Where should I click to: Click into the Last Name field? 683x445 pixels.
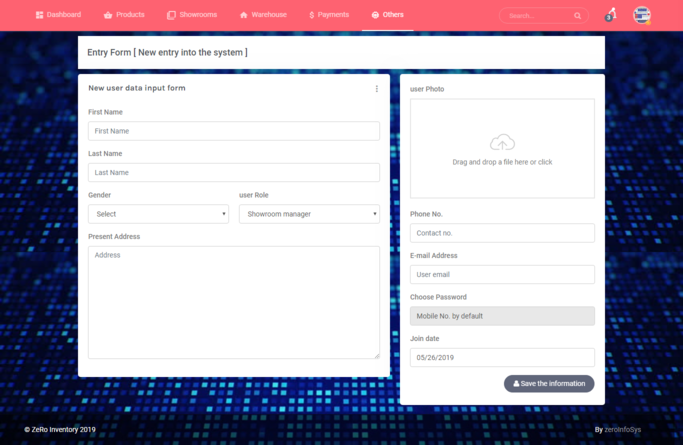click(234, 173)
